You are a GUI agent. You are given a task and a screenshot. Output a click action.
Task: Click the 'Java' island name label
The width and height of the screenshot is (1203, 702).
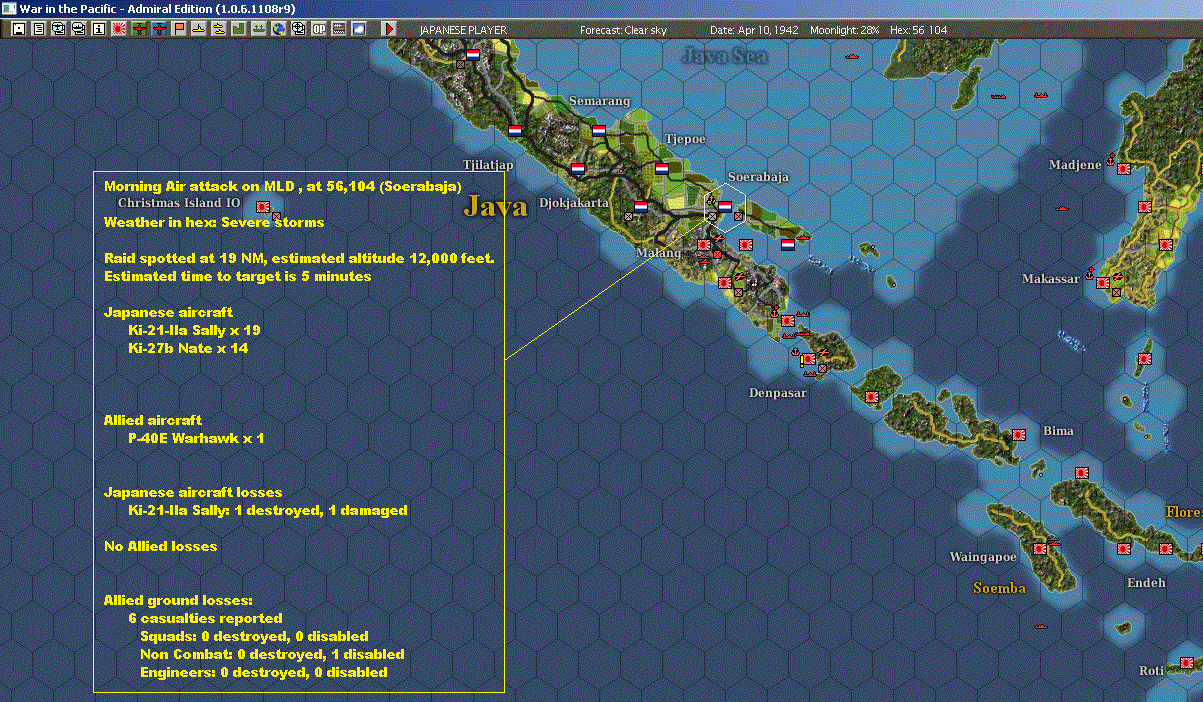point(495,207)
